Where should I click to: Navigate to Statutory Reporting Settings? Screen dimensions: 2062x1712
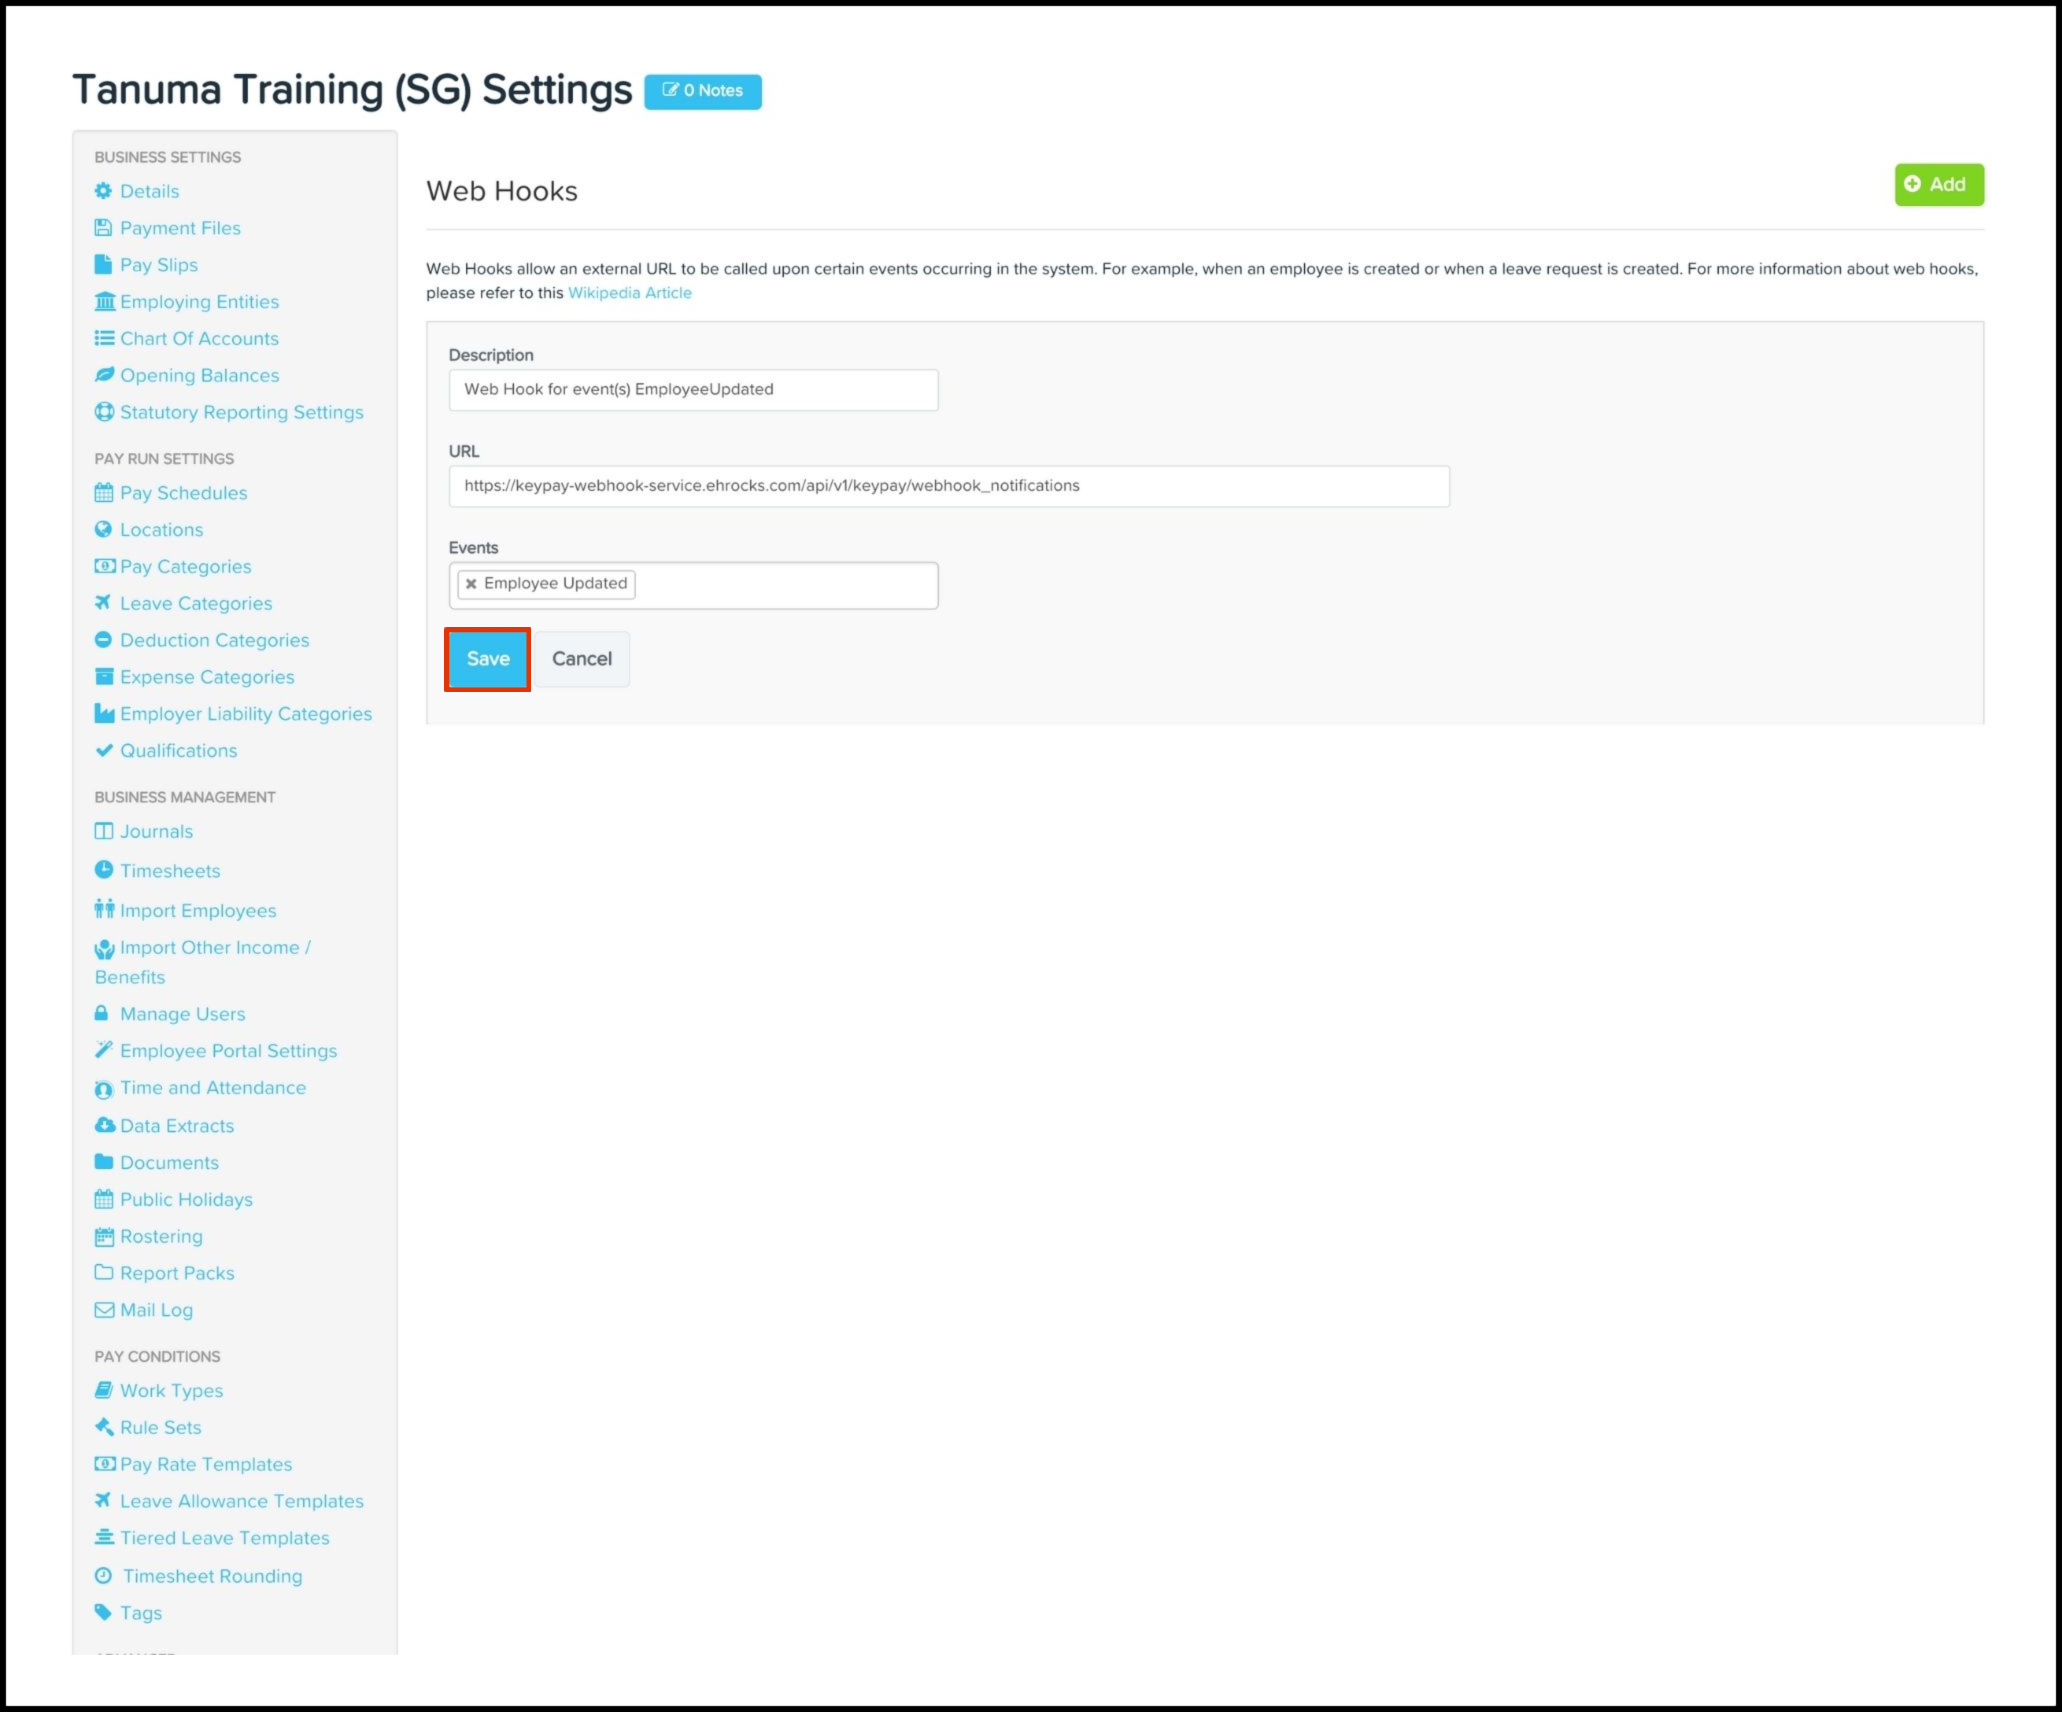click(241, 412)
